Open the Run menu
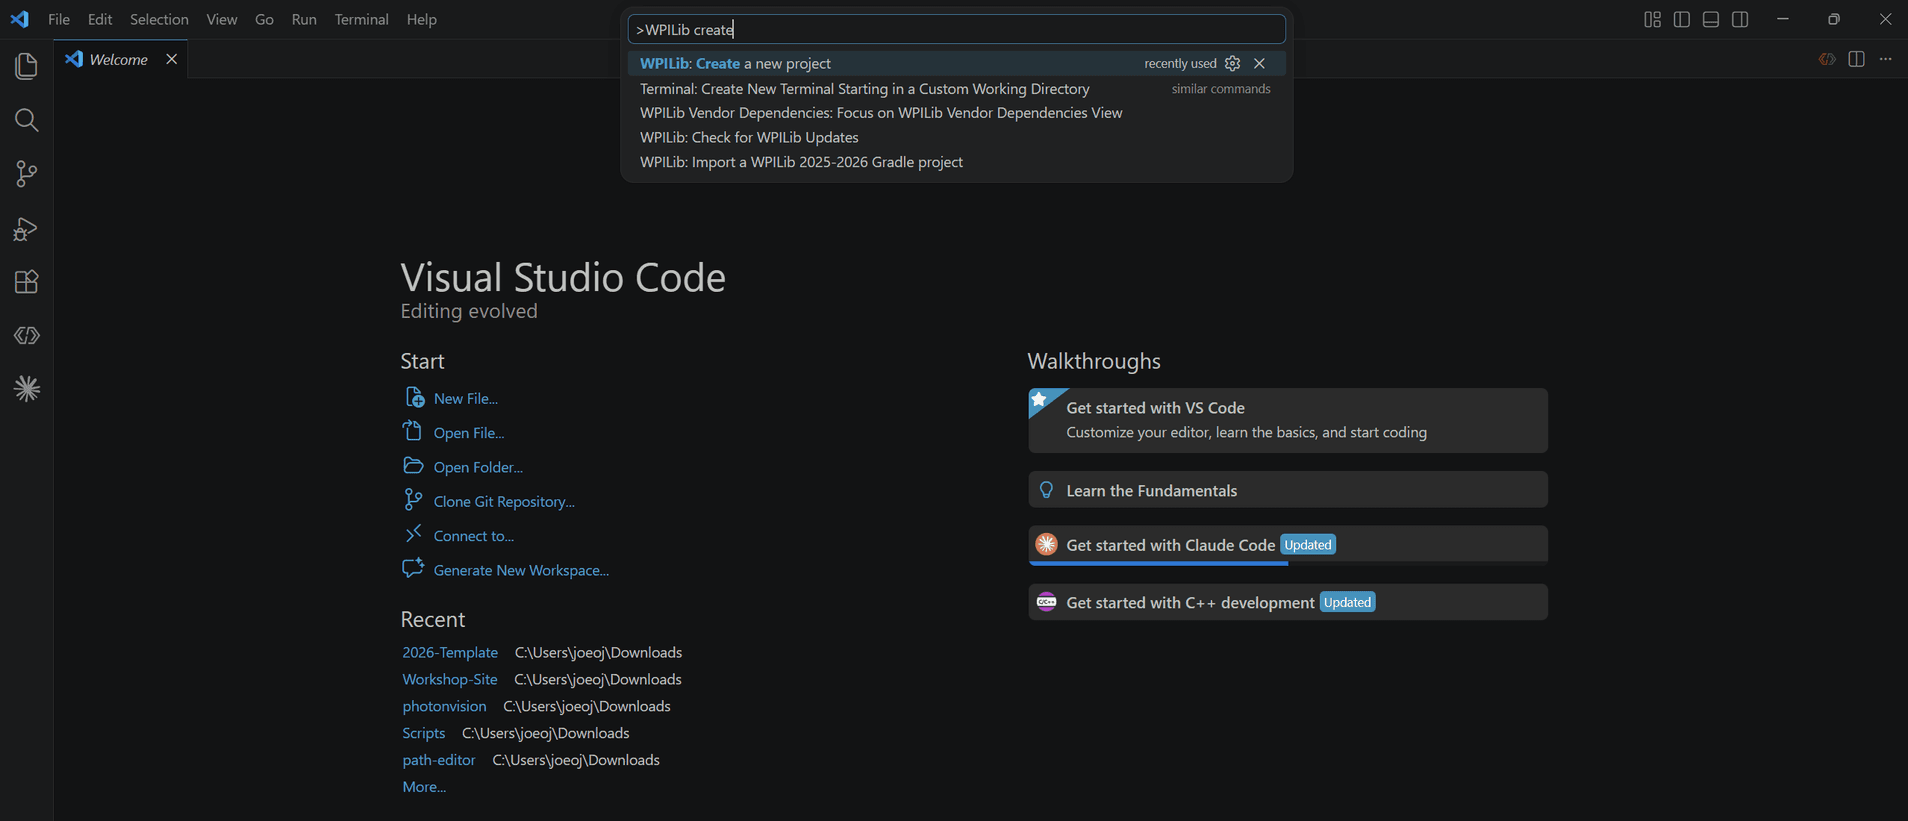Screen dimensions: 1908x821 pyautogui.click(x=304, y=19)
